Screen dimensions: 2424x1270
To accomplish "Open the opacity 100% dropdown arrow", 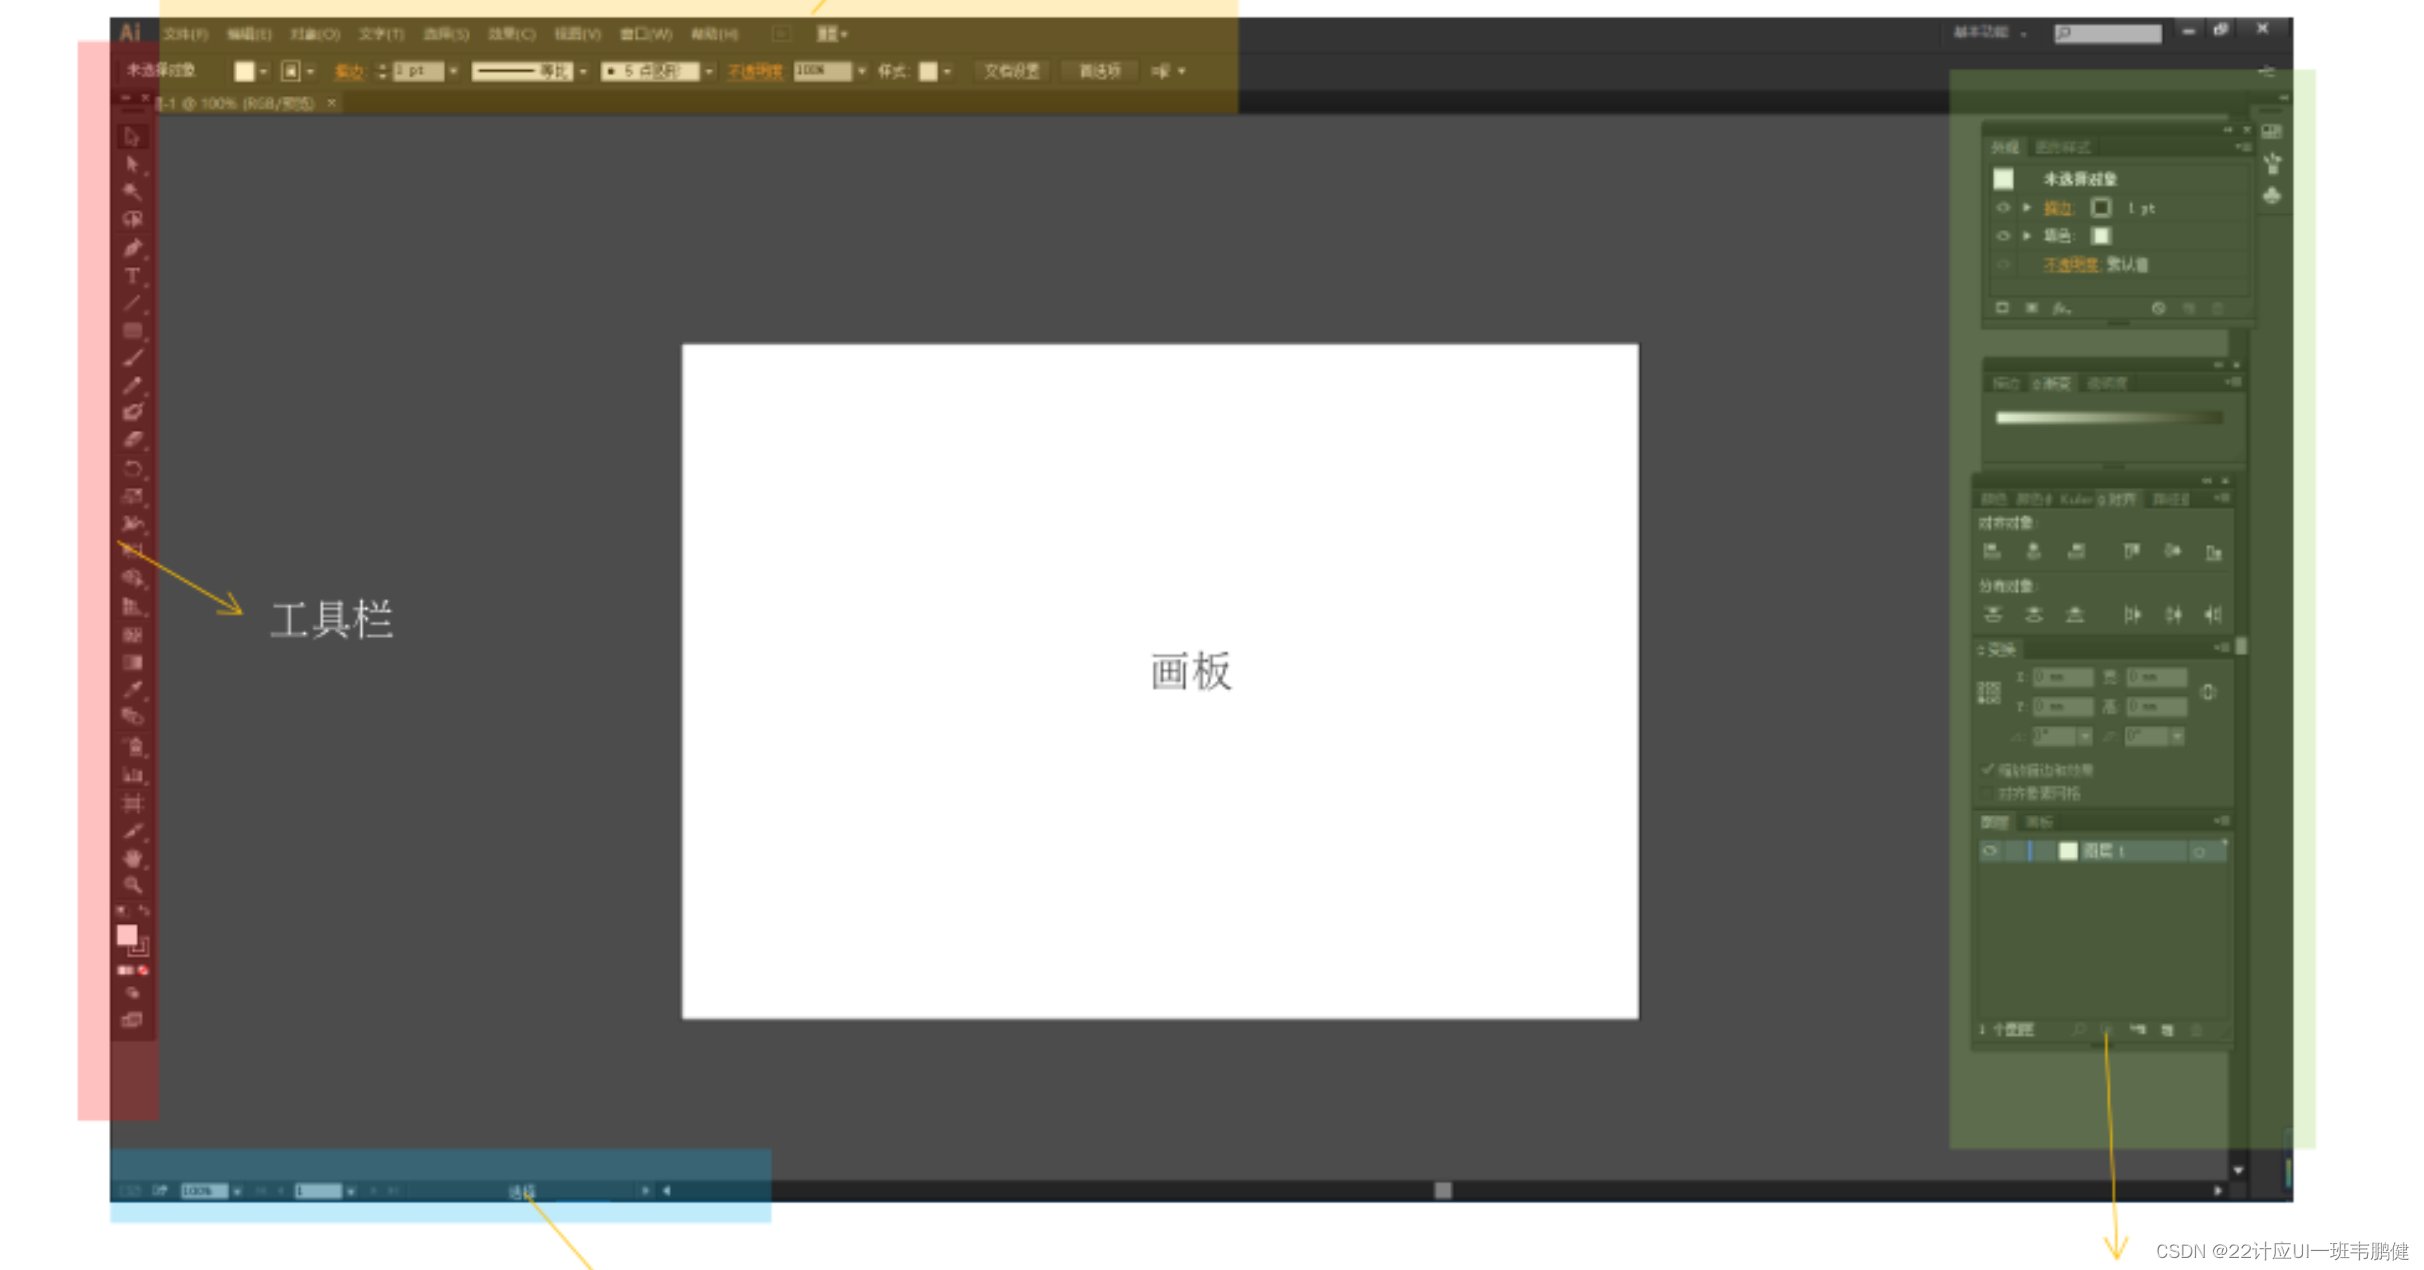I will coord(862,71).
